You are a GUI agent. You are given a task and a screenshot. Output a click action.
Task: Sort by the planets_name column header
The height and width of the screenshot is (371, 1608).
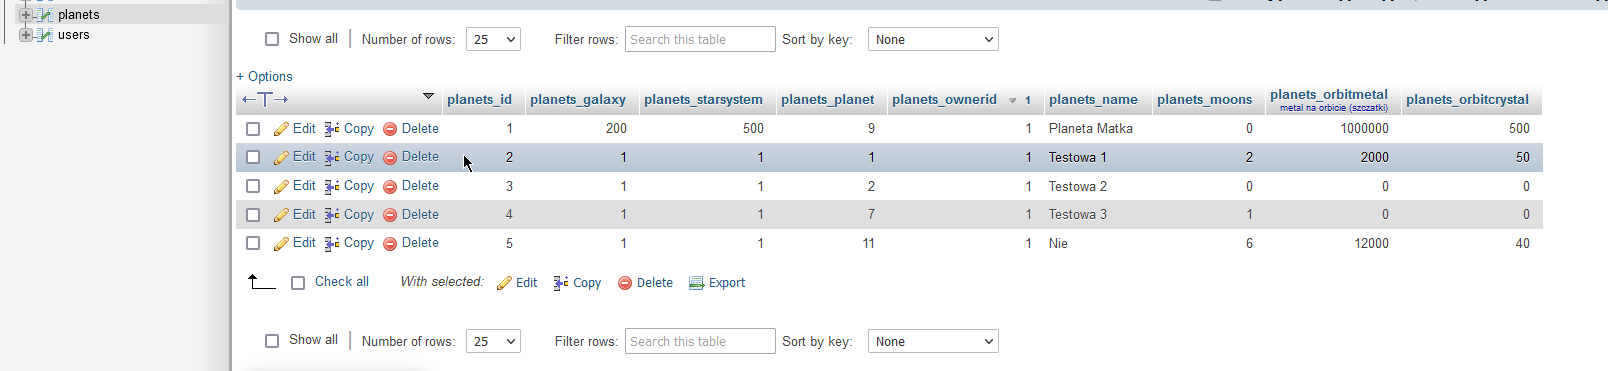[x=1093, y=99]
